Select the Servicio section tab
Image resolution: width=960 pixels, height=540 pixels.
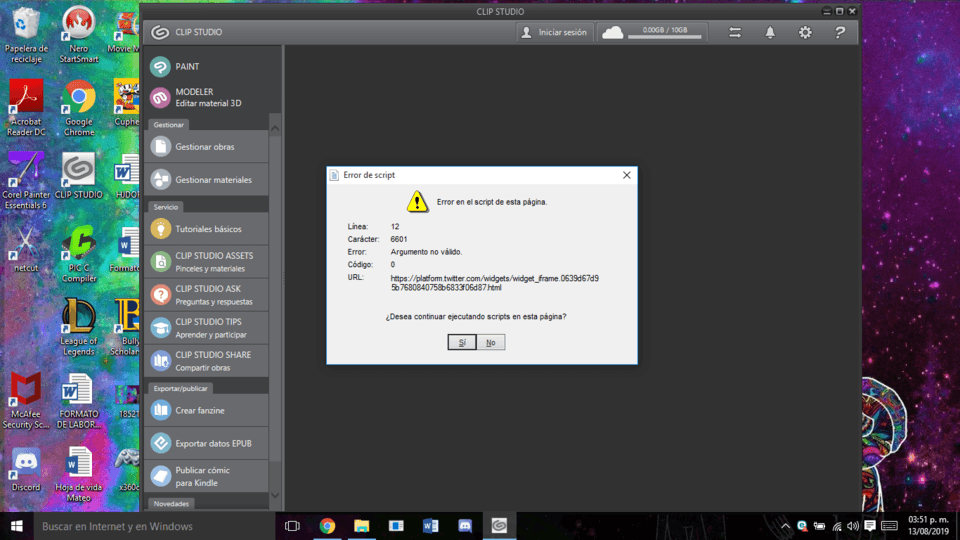(166, 207)
